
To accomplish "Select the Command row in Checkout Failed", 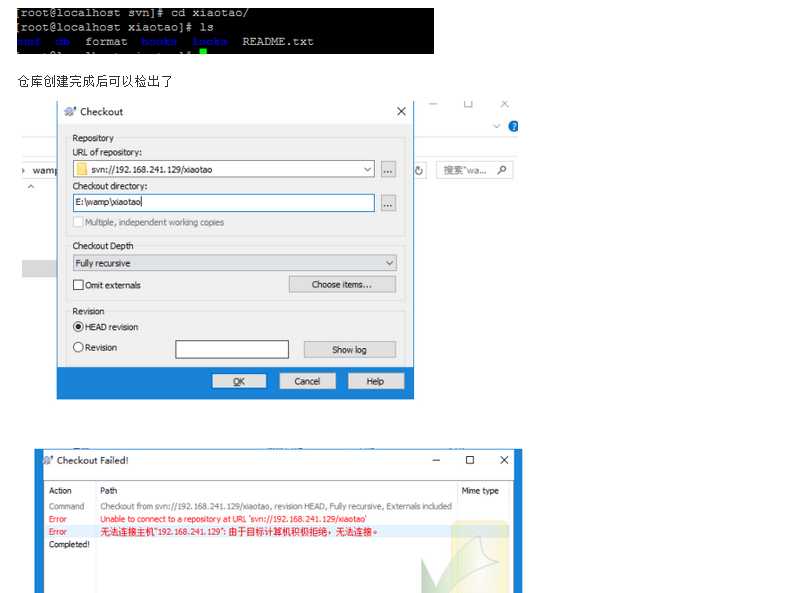I will (x=276, y=506).
